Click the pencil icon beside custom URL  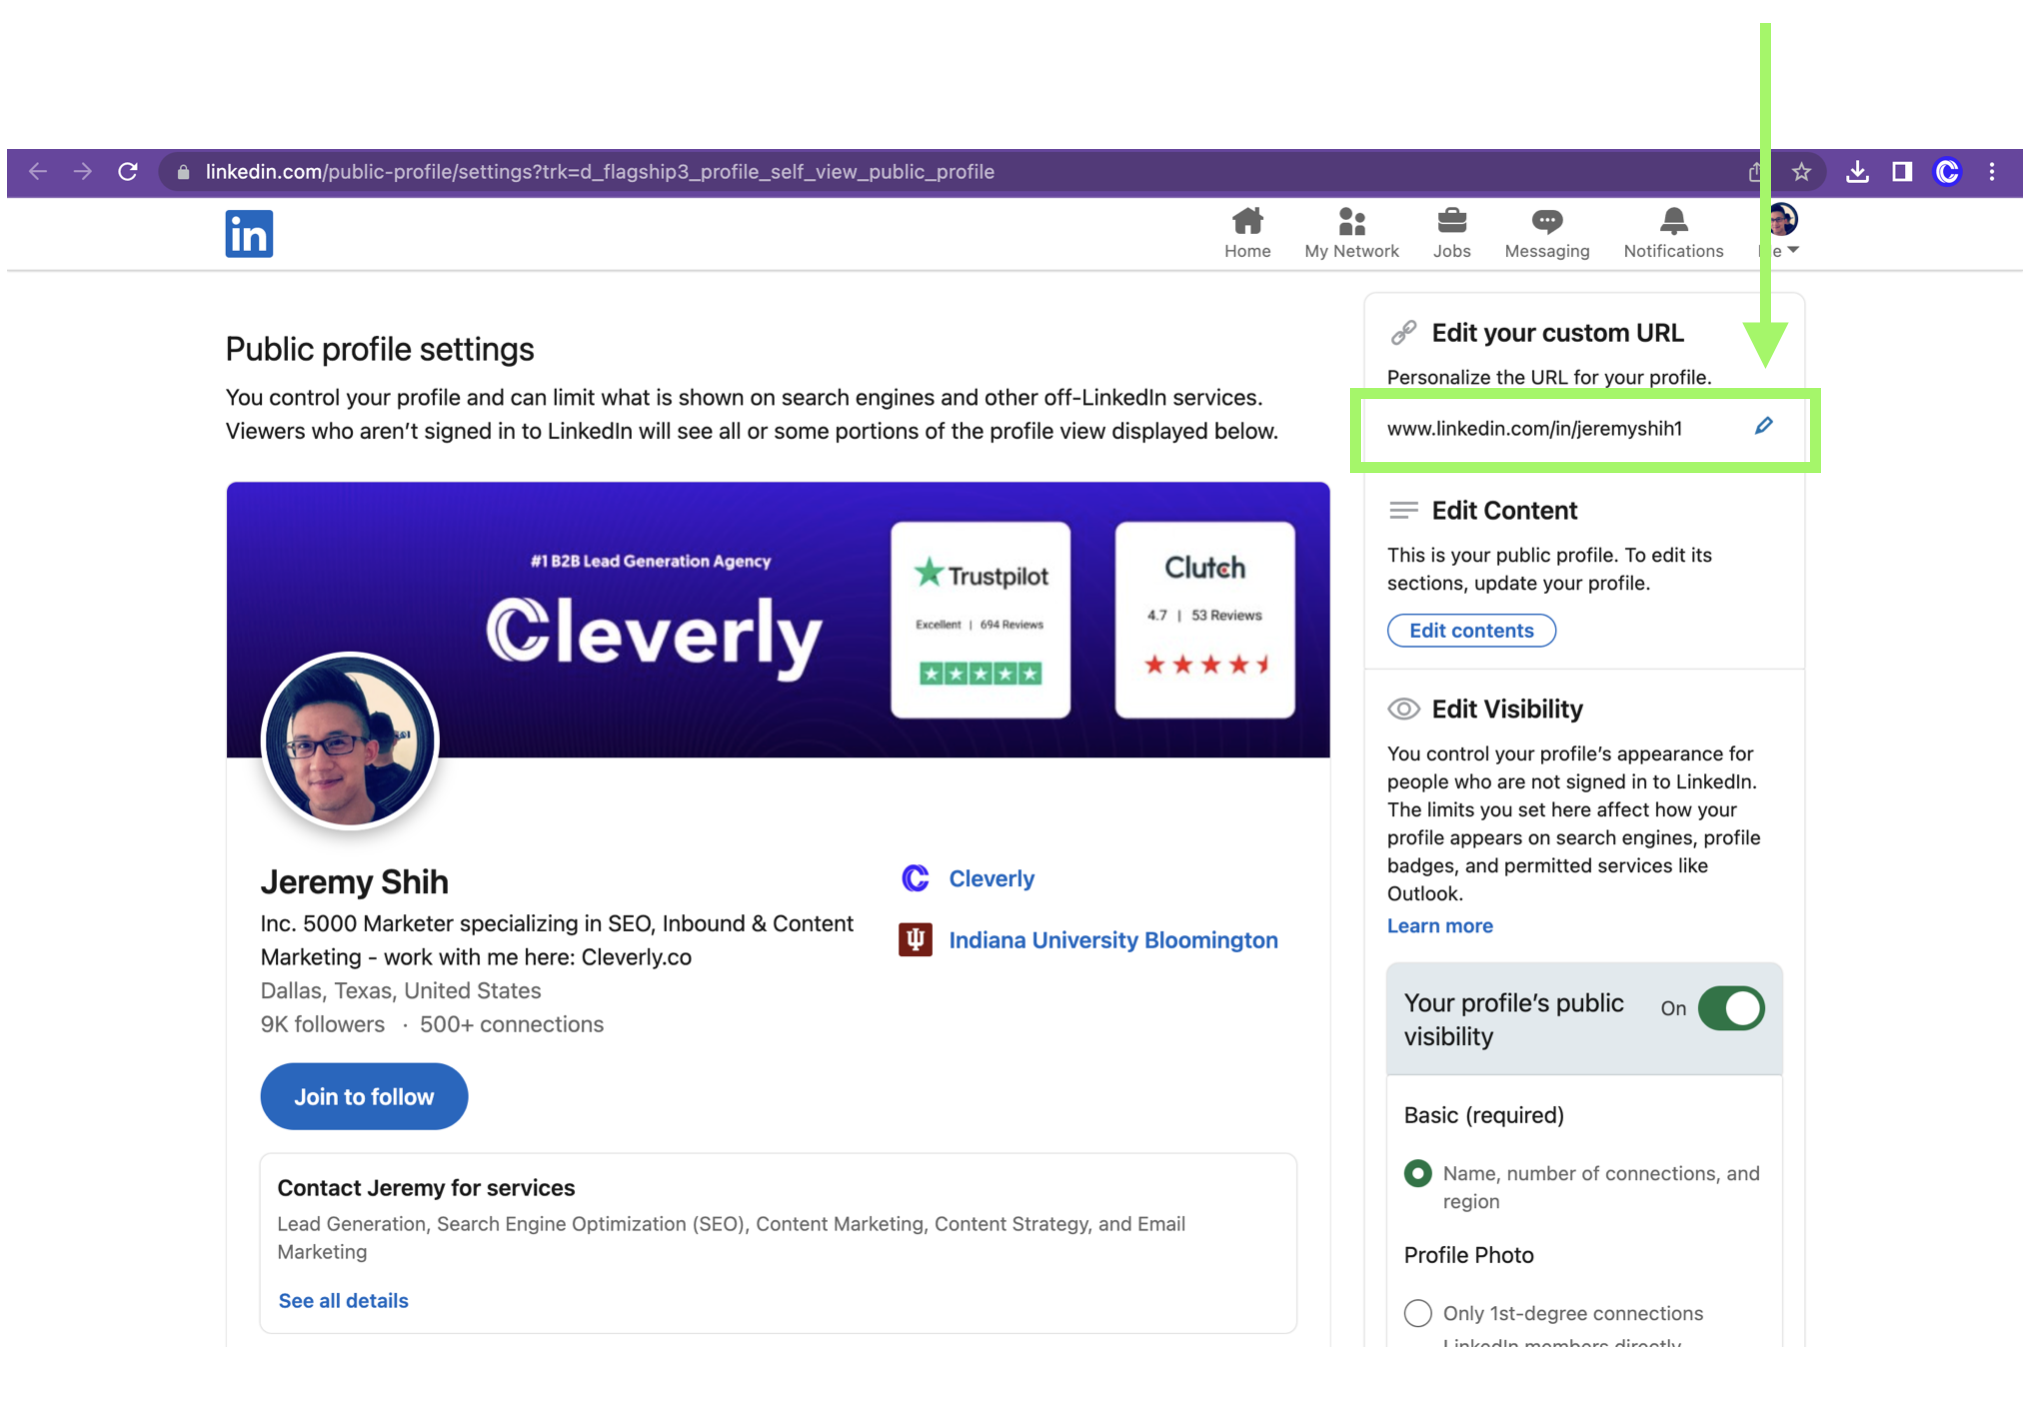[1764, 427]
